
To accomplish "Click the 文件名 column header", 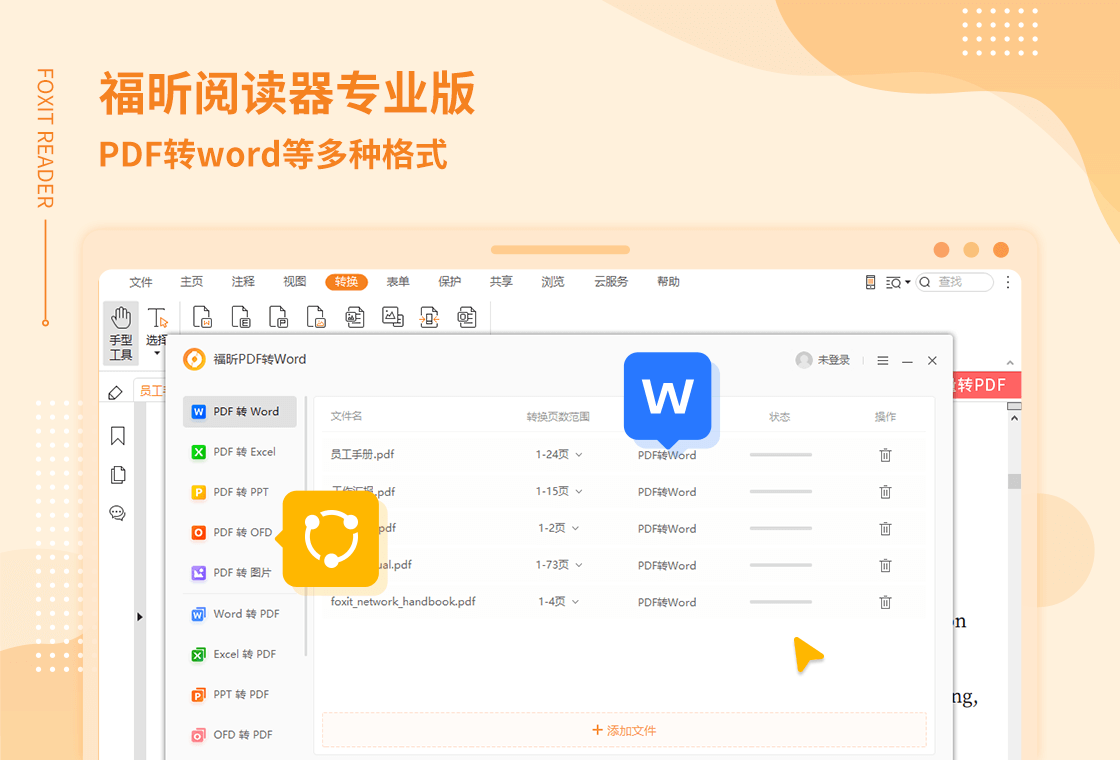I will click(346, 416).
